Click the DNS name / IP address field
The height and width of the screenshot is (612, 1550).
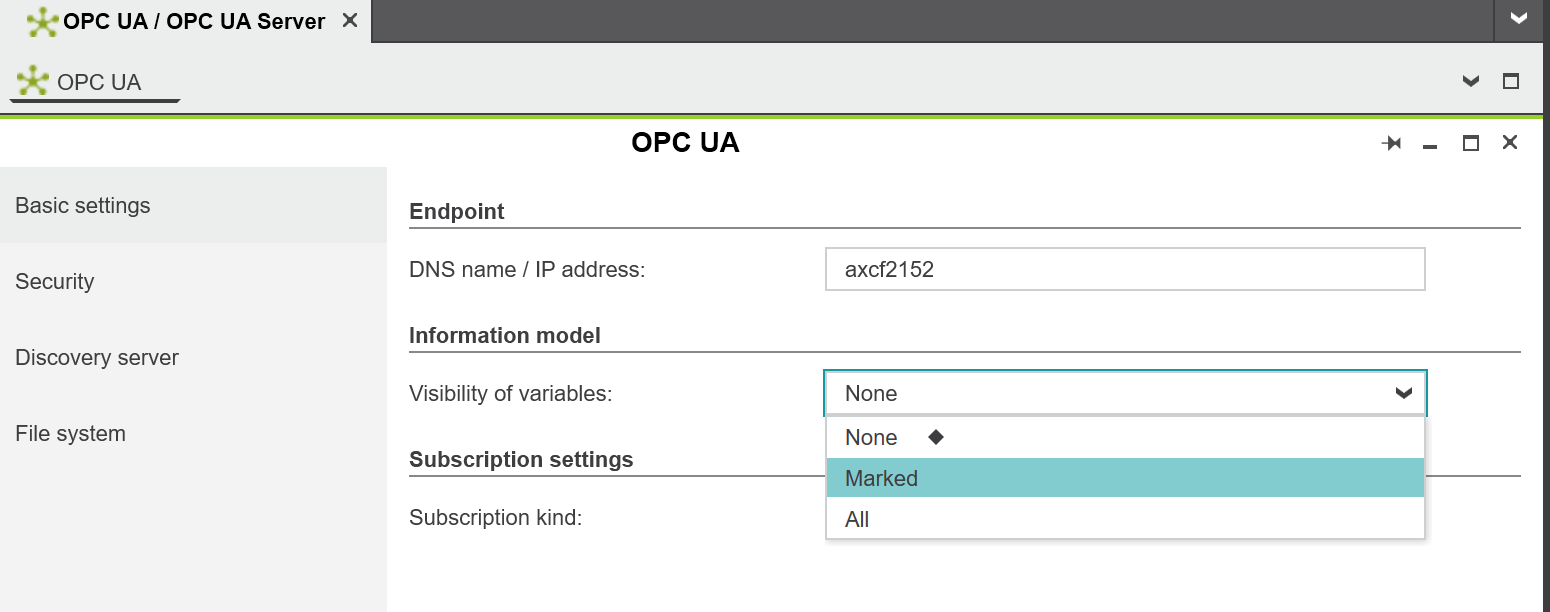pos(1125,269)
